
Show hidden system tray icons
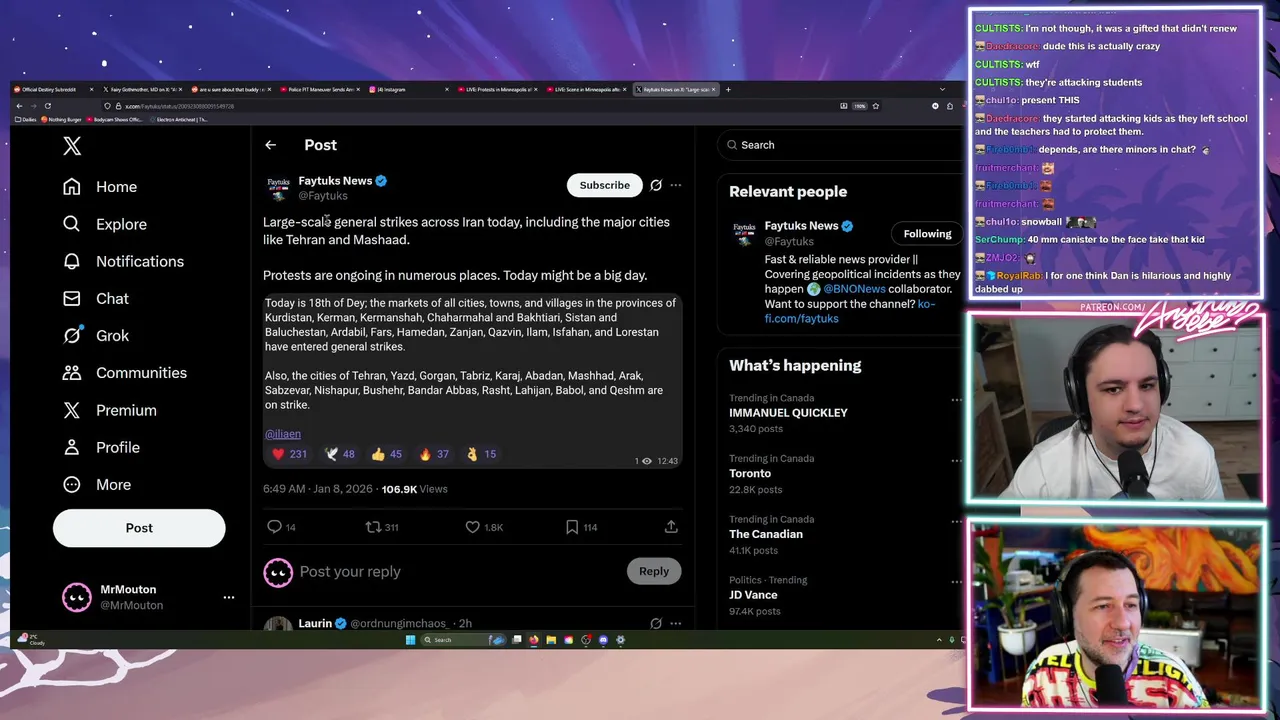pyautogui.click(x=939, y=640)
